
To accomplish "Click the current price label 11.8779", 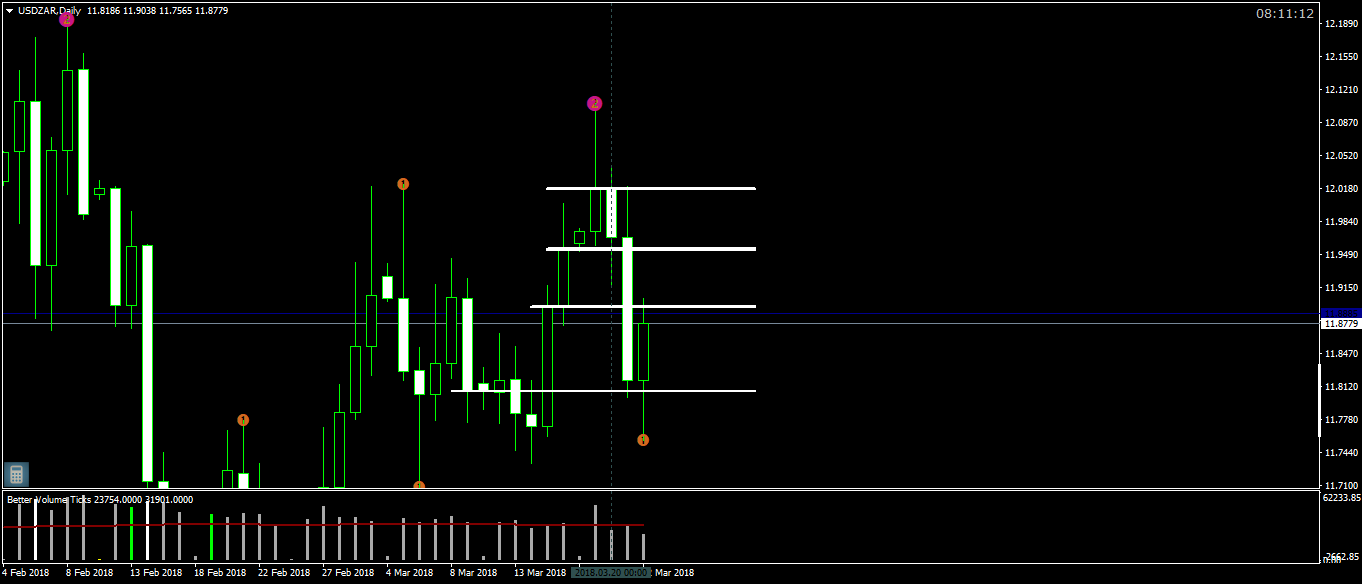I will point(1341,324).
